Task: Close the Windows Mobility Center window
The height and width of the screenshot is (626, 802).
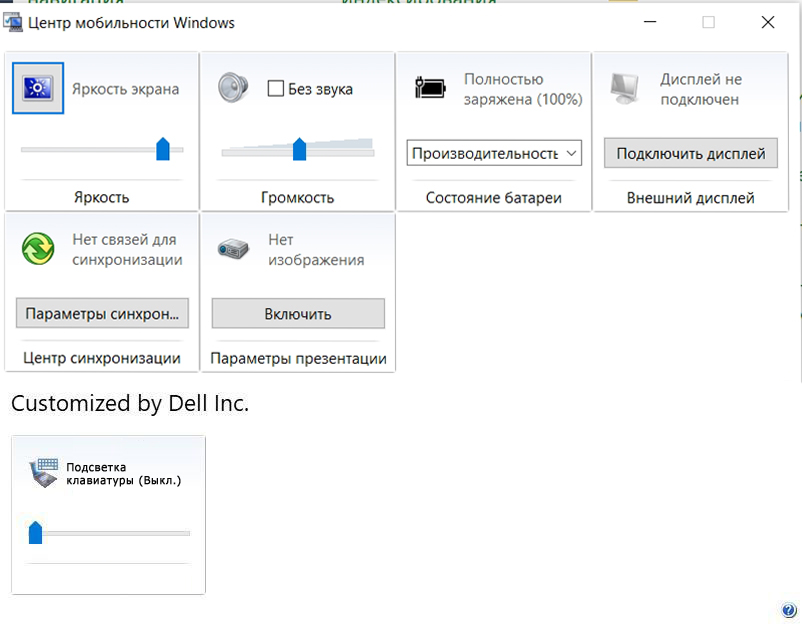Action: (767, 22)
